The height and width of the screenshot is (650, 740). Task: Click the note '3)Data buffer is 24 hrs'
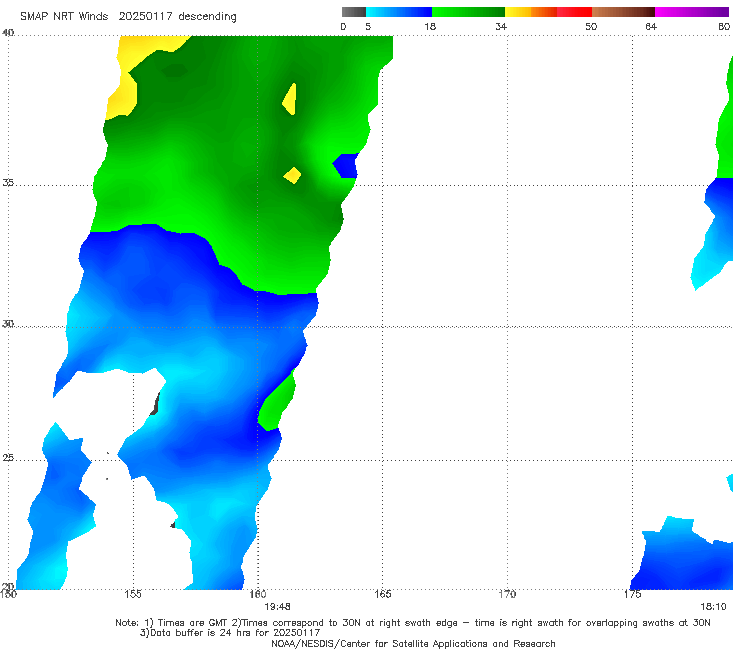(230, 633)
